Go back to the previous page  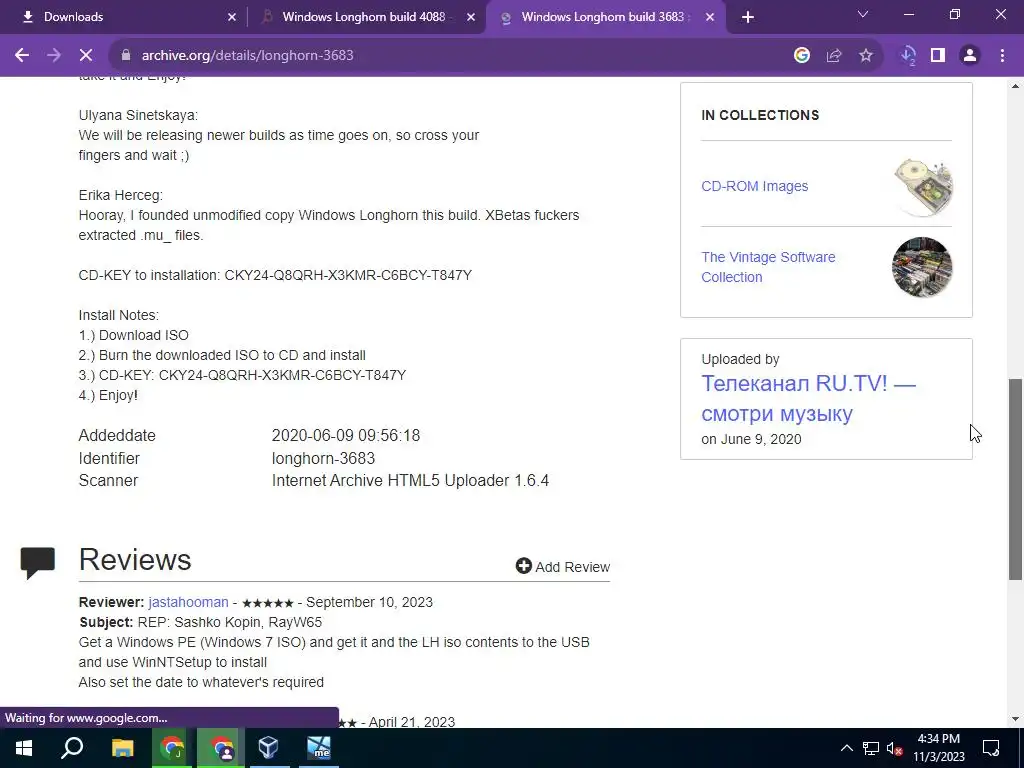22,56
